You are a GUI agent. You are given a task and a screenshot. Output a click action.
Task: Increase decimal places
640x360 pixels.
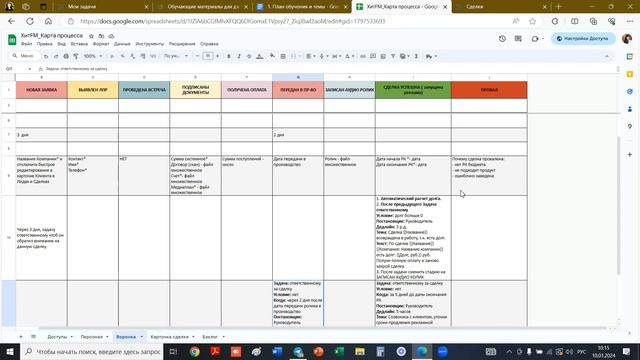[x=143, y=56]
